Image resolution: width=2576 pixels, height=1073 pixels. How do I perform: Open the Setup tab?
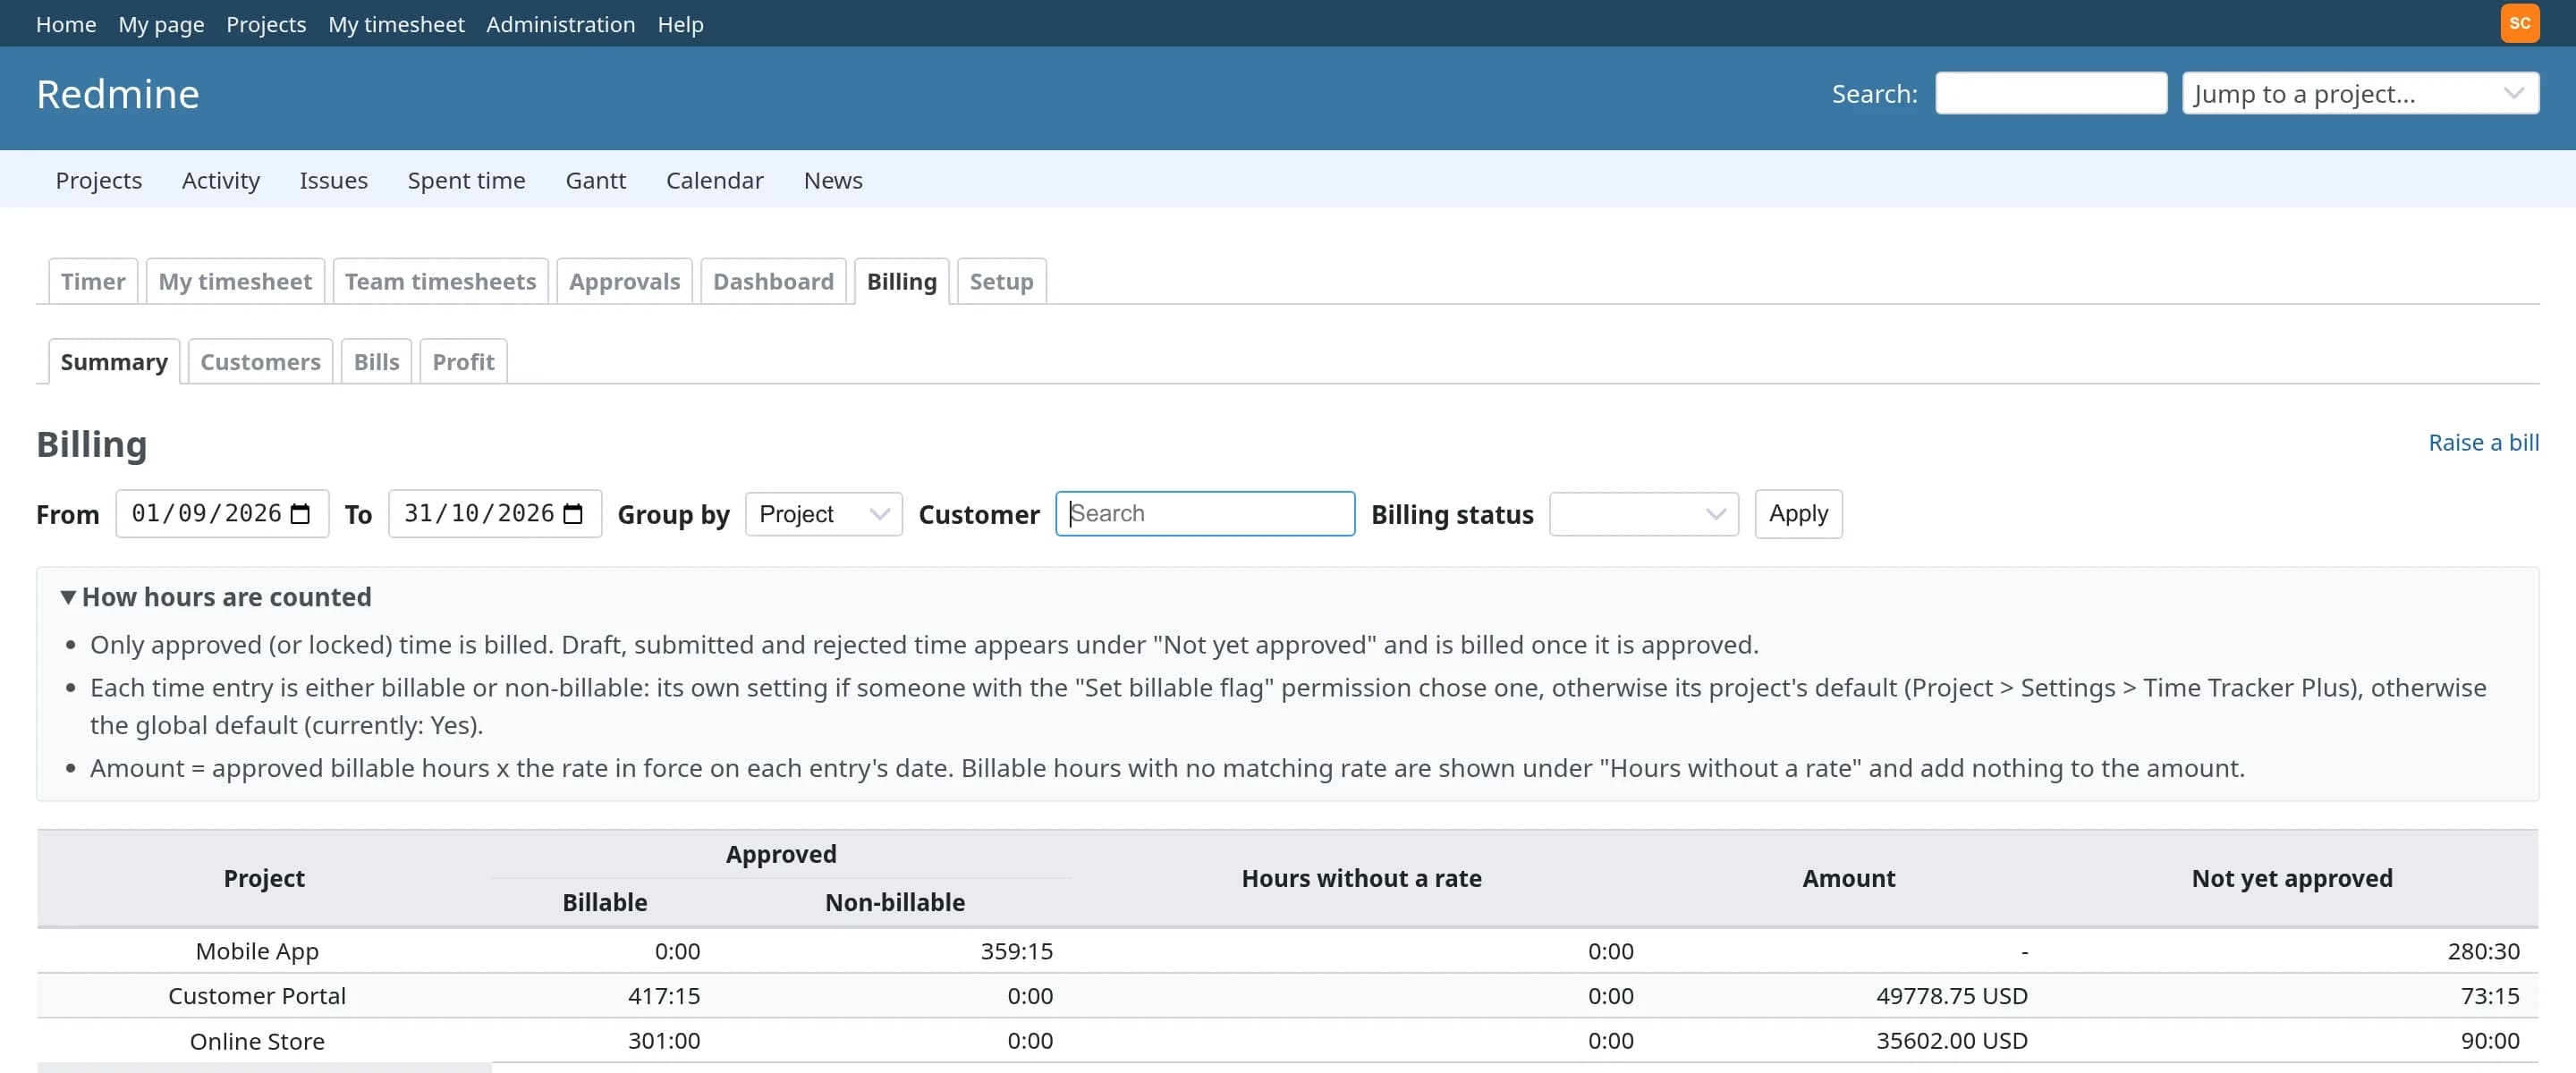coord(1001,281)
